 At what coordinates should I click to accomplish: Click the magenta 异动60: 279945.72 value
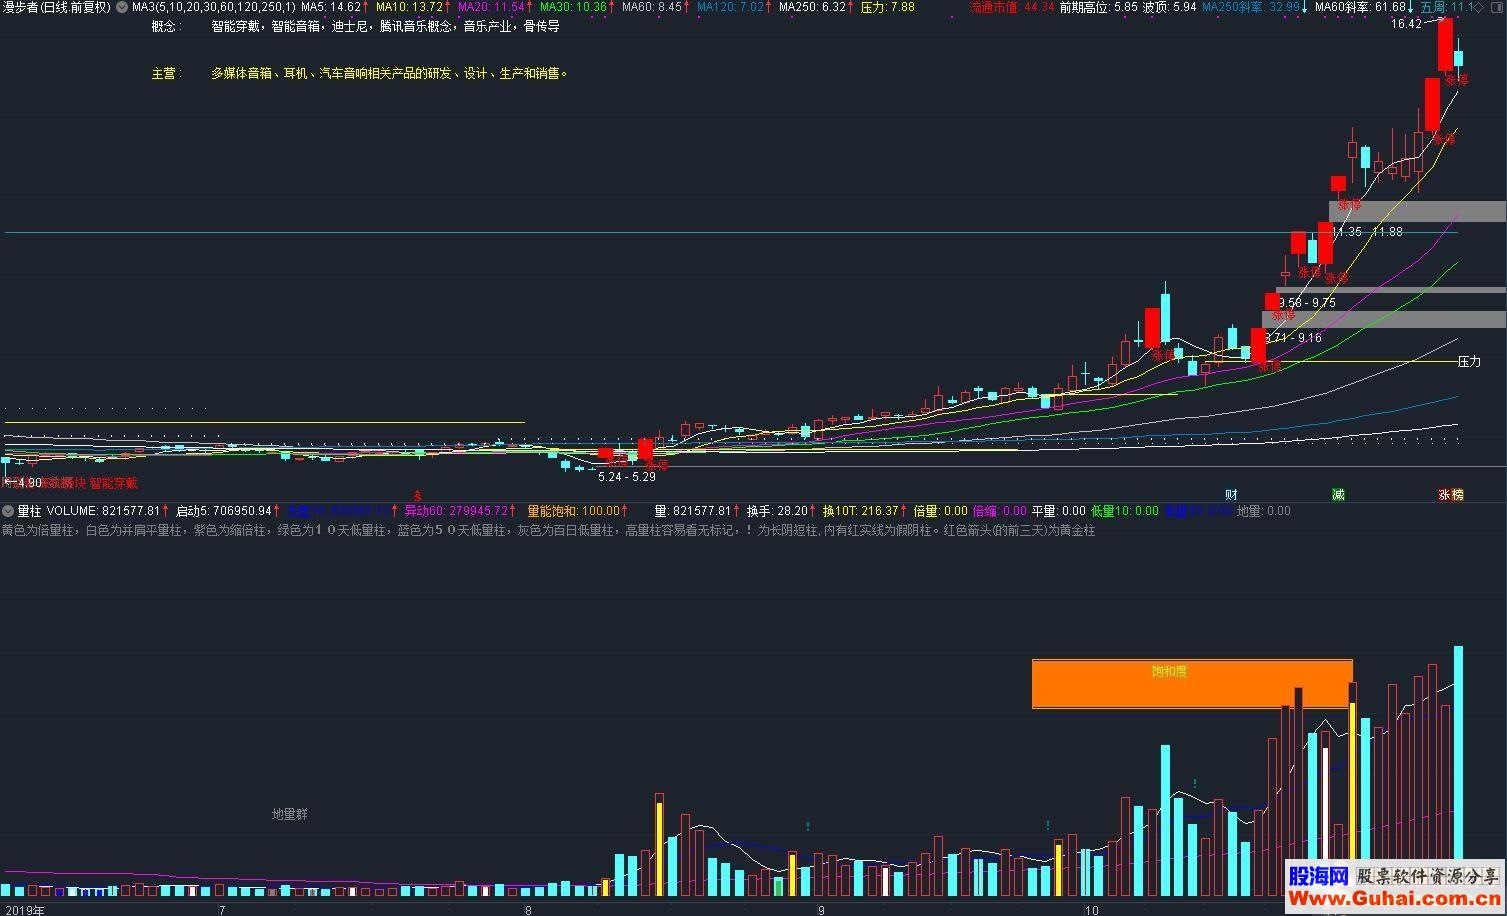tap(456, 511)
